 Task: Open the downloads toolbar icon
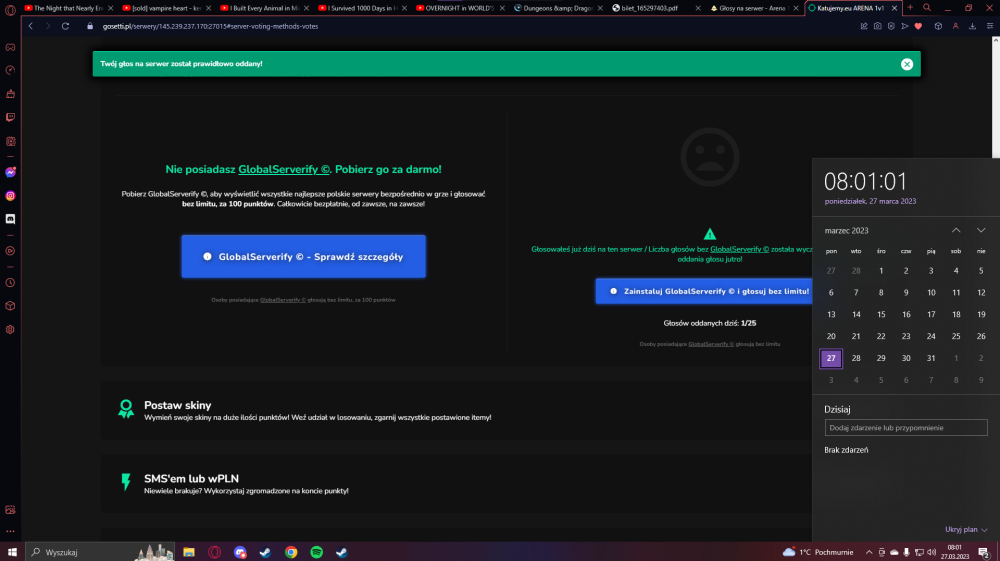click(973, 26)
